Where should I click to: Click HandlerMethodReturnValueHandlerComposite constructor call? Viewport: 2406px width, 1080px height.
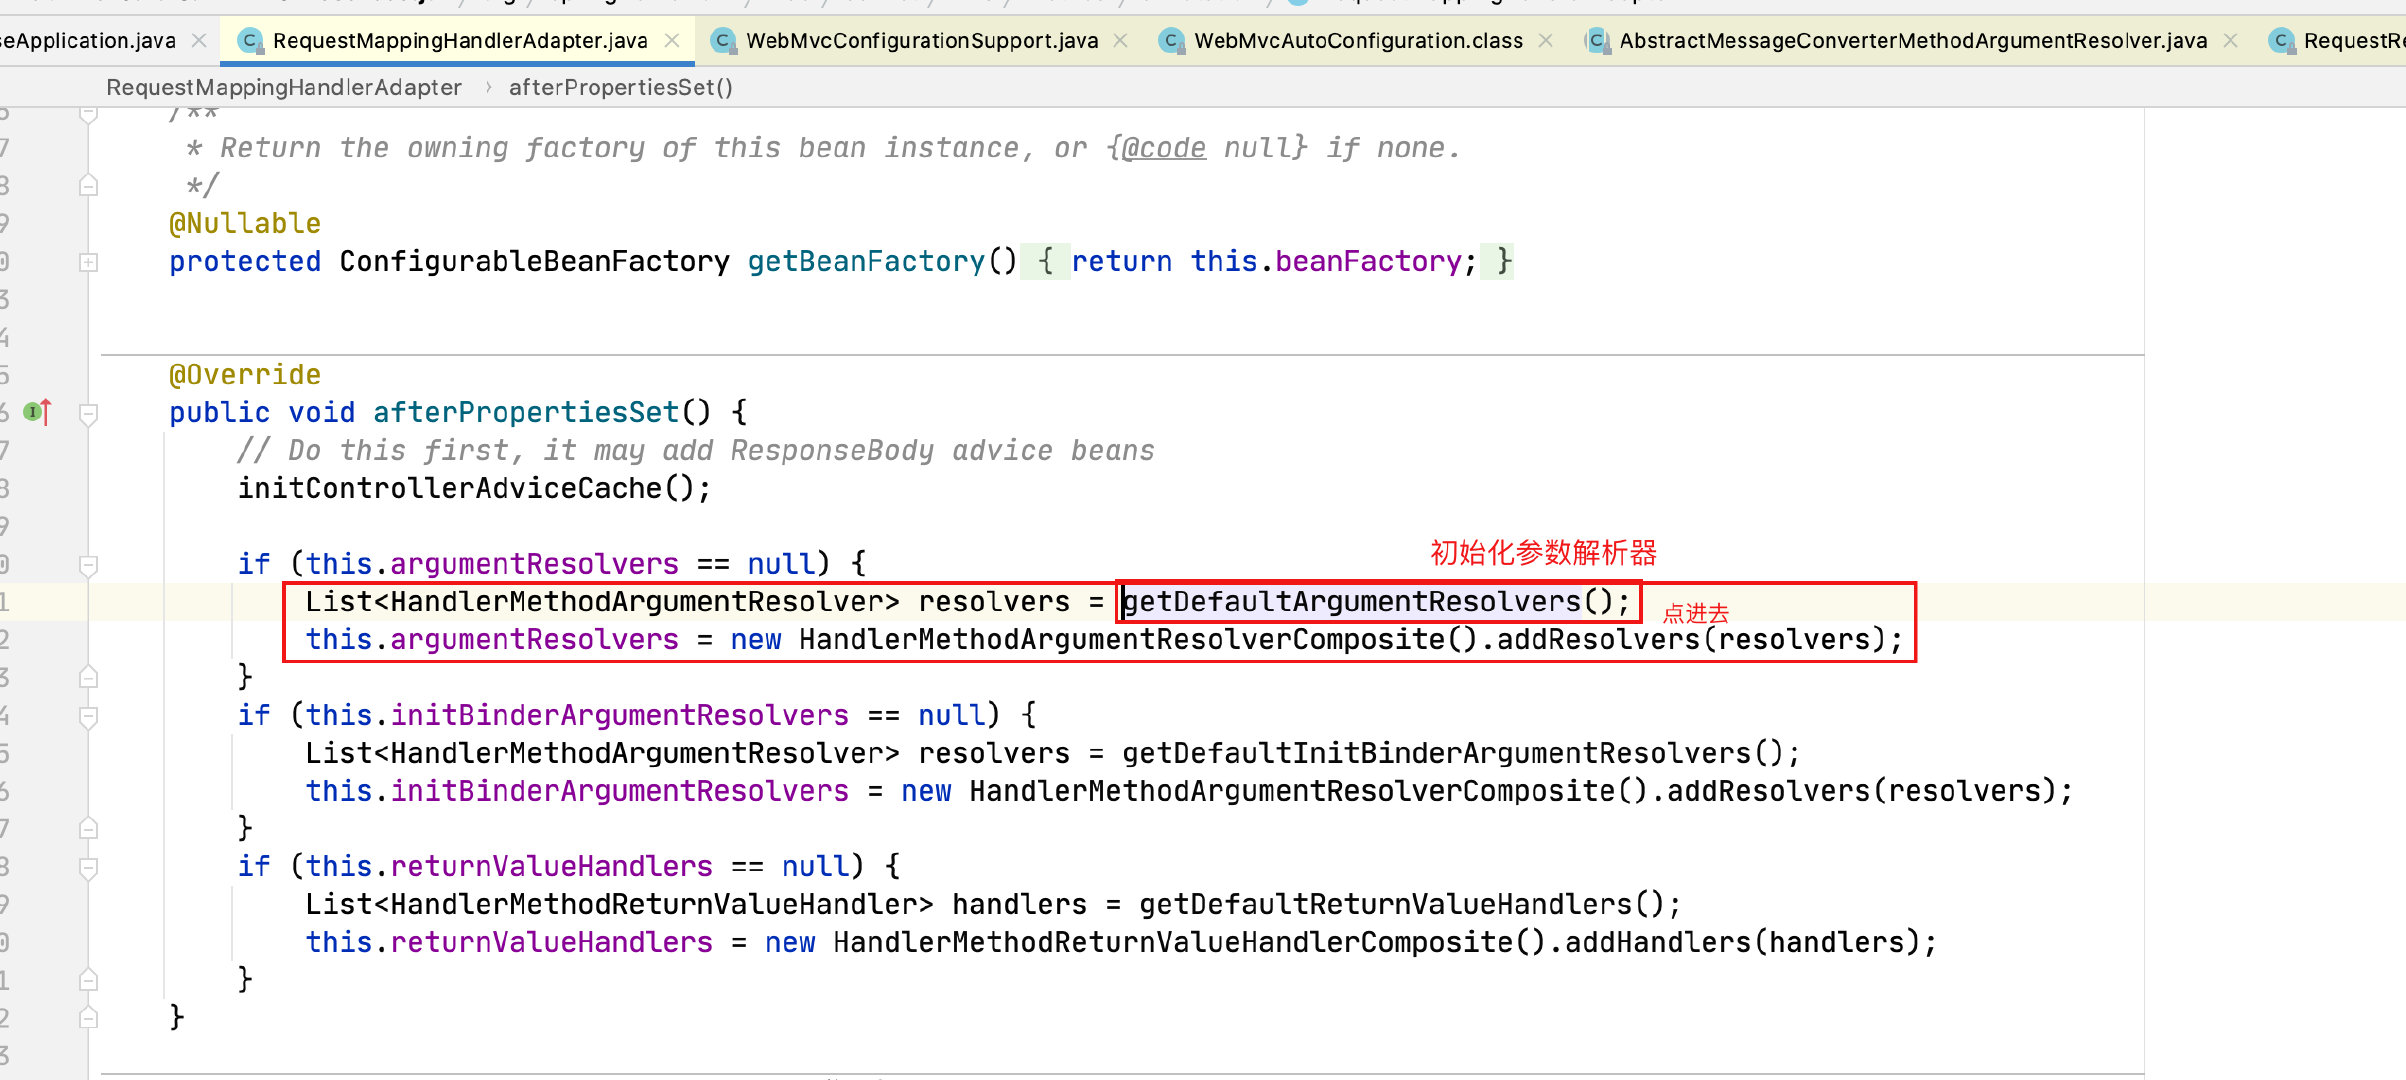pyautogui.click(x=1190, y=941)
